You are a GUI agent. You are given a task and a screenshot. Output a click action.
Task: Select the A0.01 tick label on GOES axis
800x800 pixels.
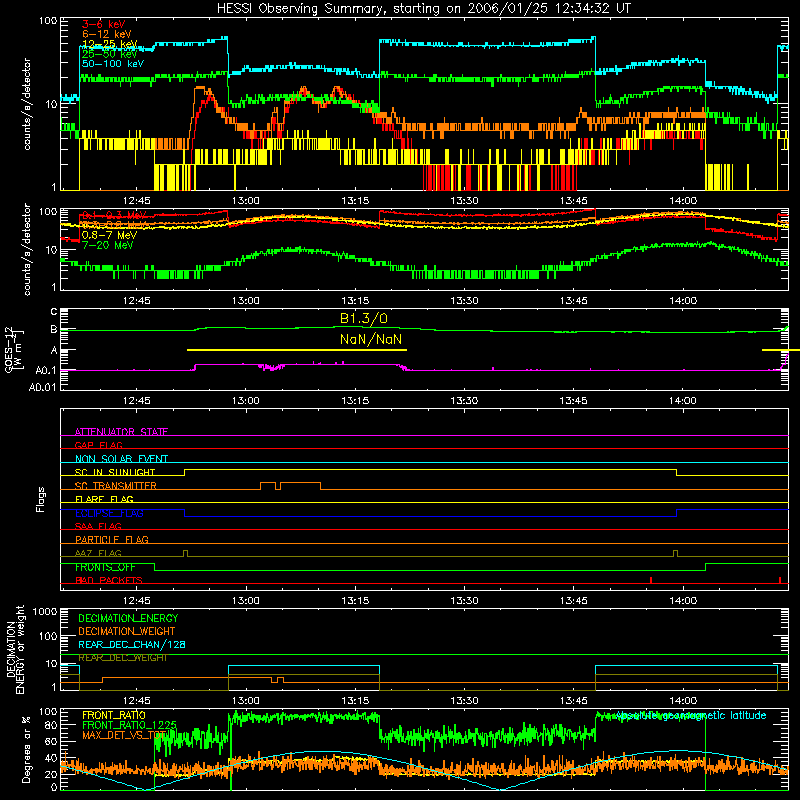coord(42,387)
